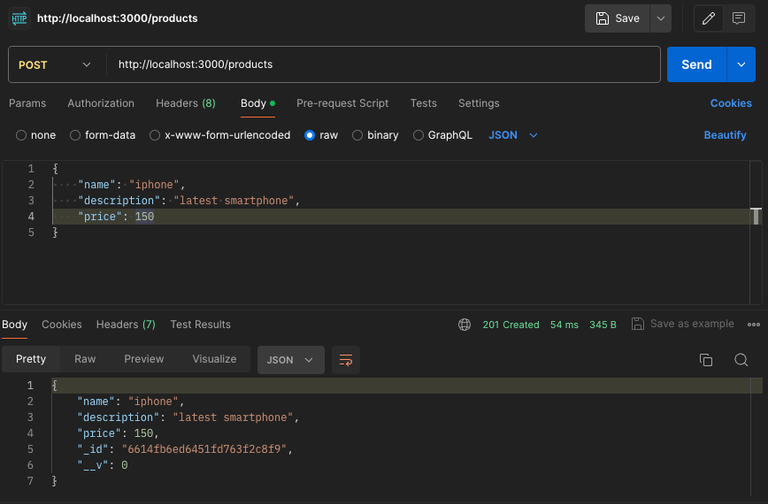
Task: Switch to the Authorization tab
Action: pyautogui.click(x=101, y=103)
